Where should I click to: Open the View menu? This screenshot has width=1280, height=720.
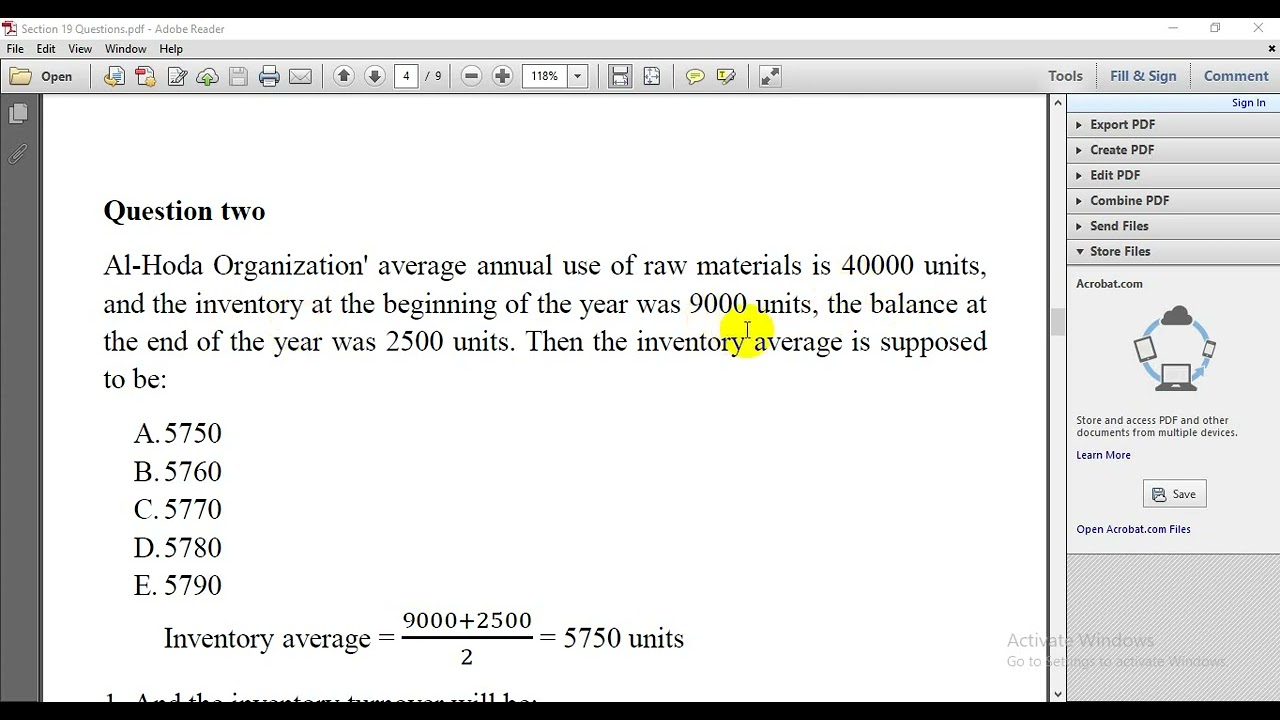tap(80, 49)
